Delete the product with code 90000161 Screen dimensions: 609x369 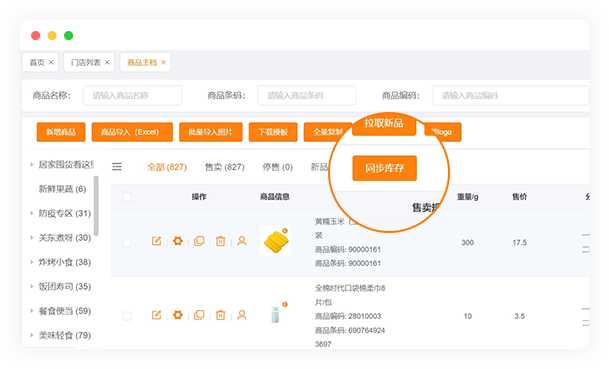click(220, 241)
